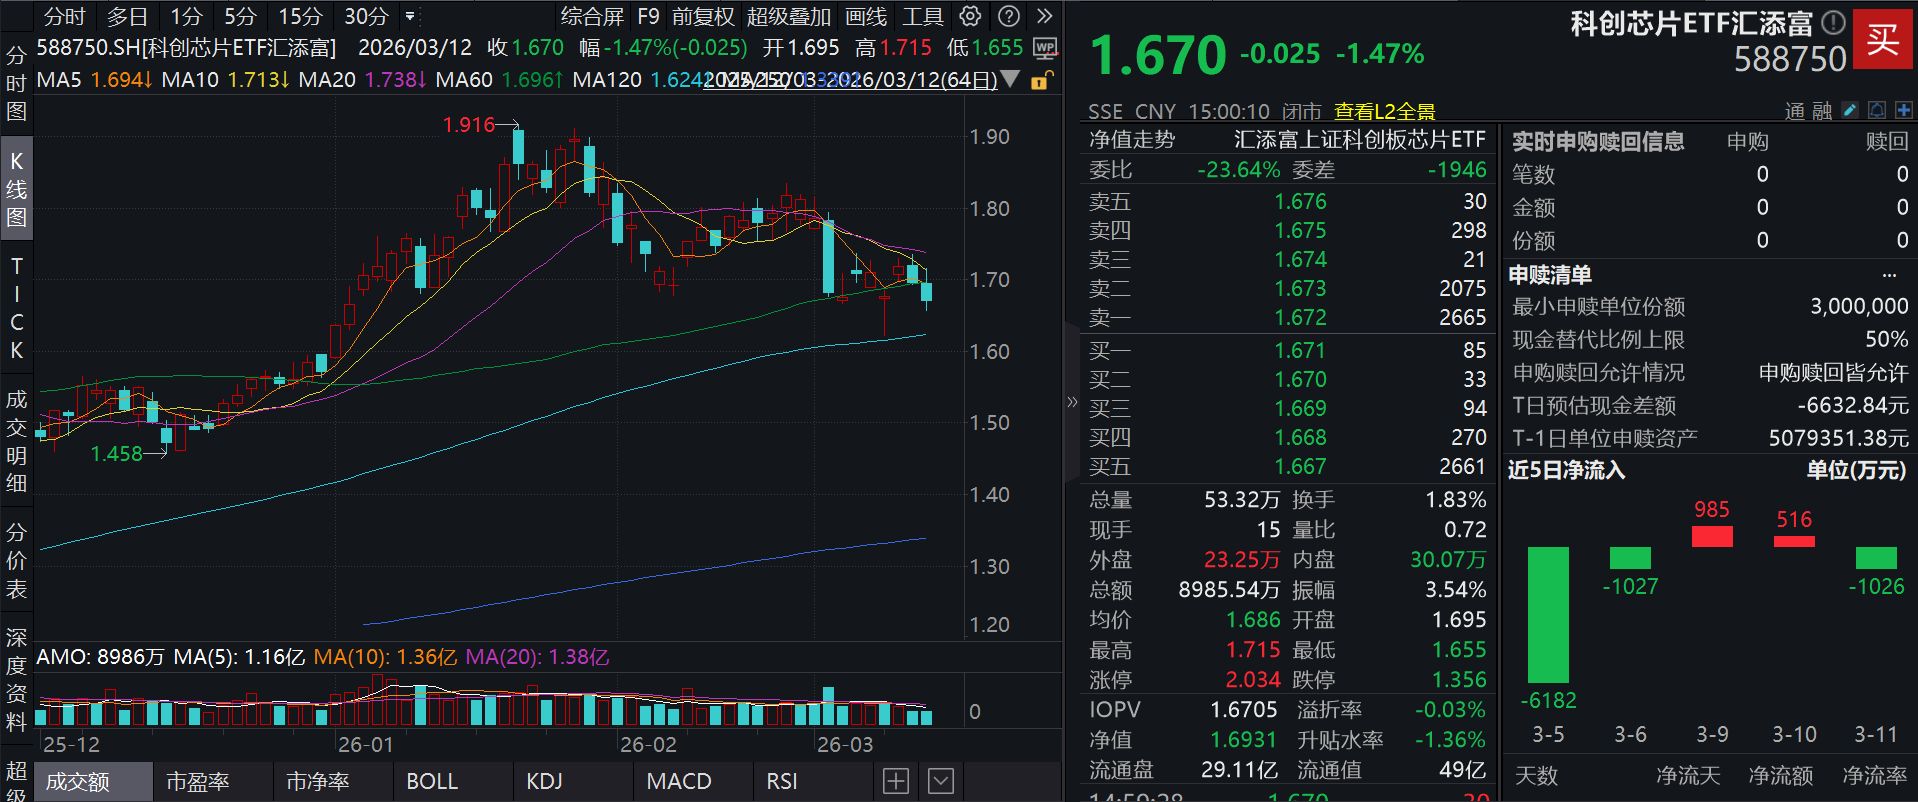Select the 15分 period

click(x=300, y=16)
